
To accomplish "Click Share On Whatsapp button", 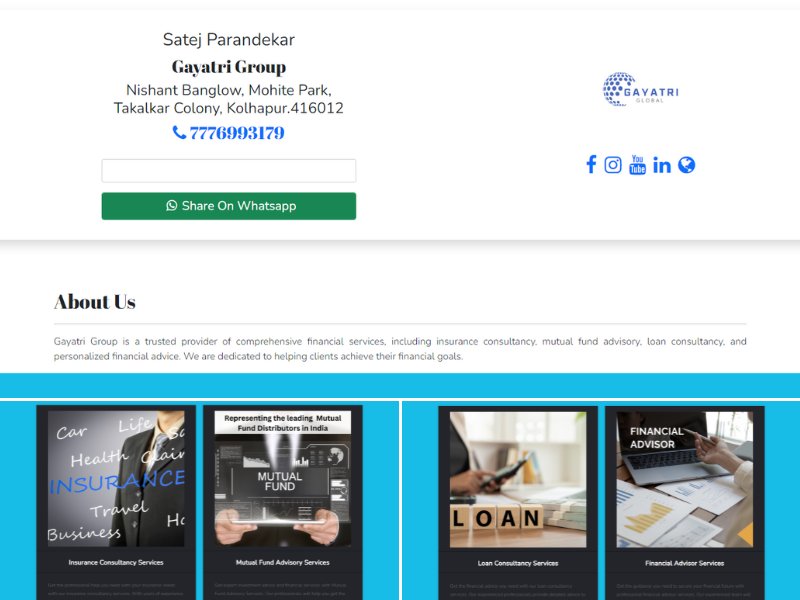I will (229, 206).
